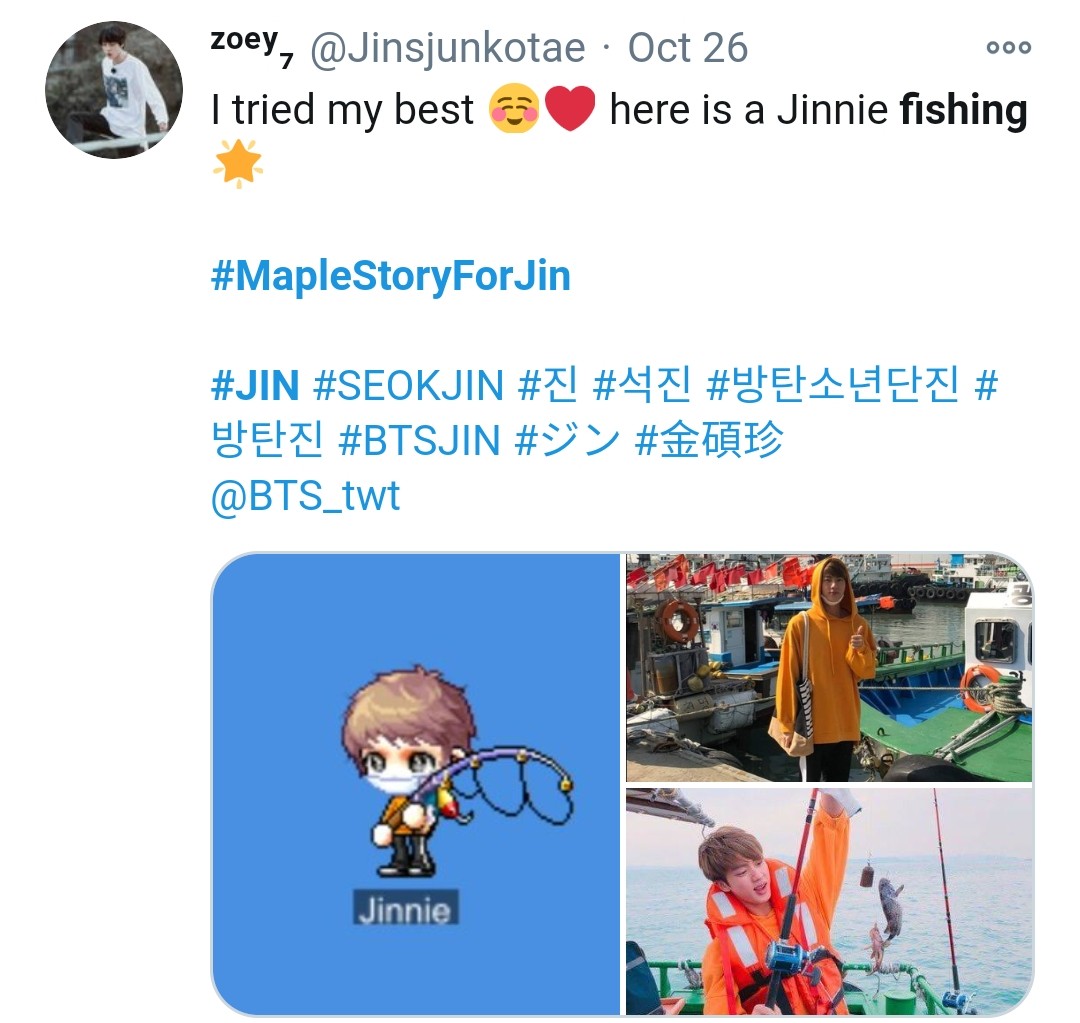1080x1023 pixels.
Task: Open the #방탄소년단진 hashtag
Action: pyautogui.click(x=833, y=384)
